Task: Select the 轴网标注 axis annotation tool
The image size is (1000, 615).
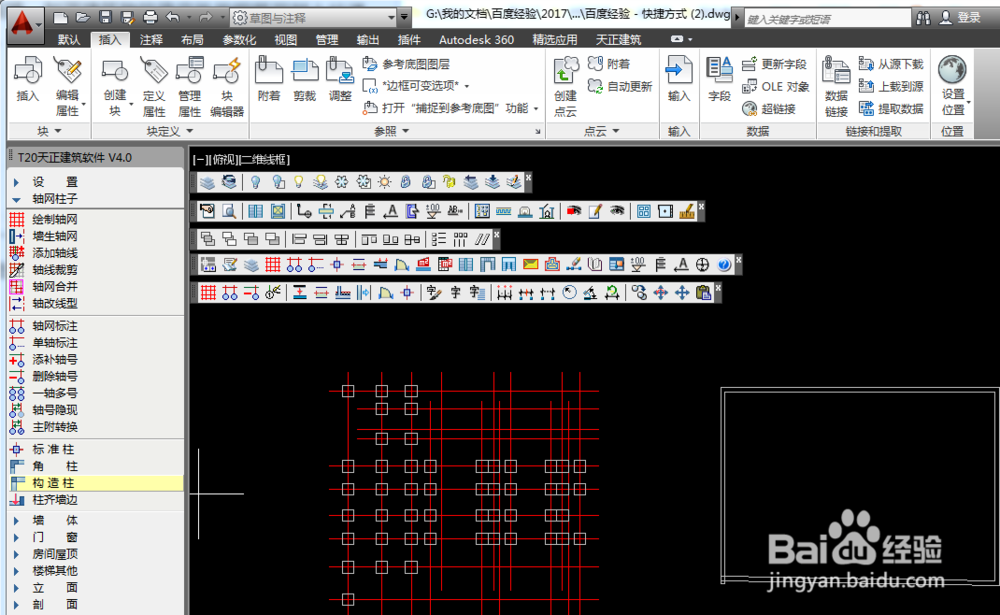Action: (x=54, y=325)
